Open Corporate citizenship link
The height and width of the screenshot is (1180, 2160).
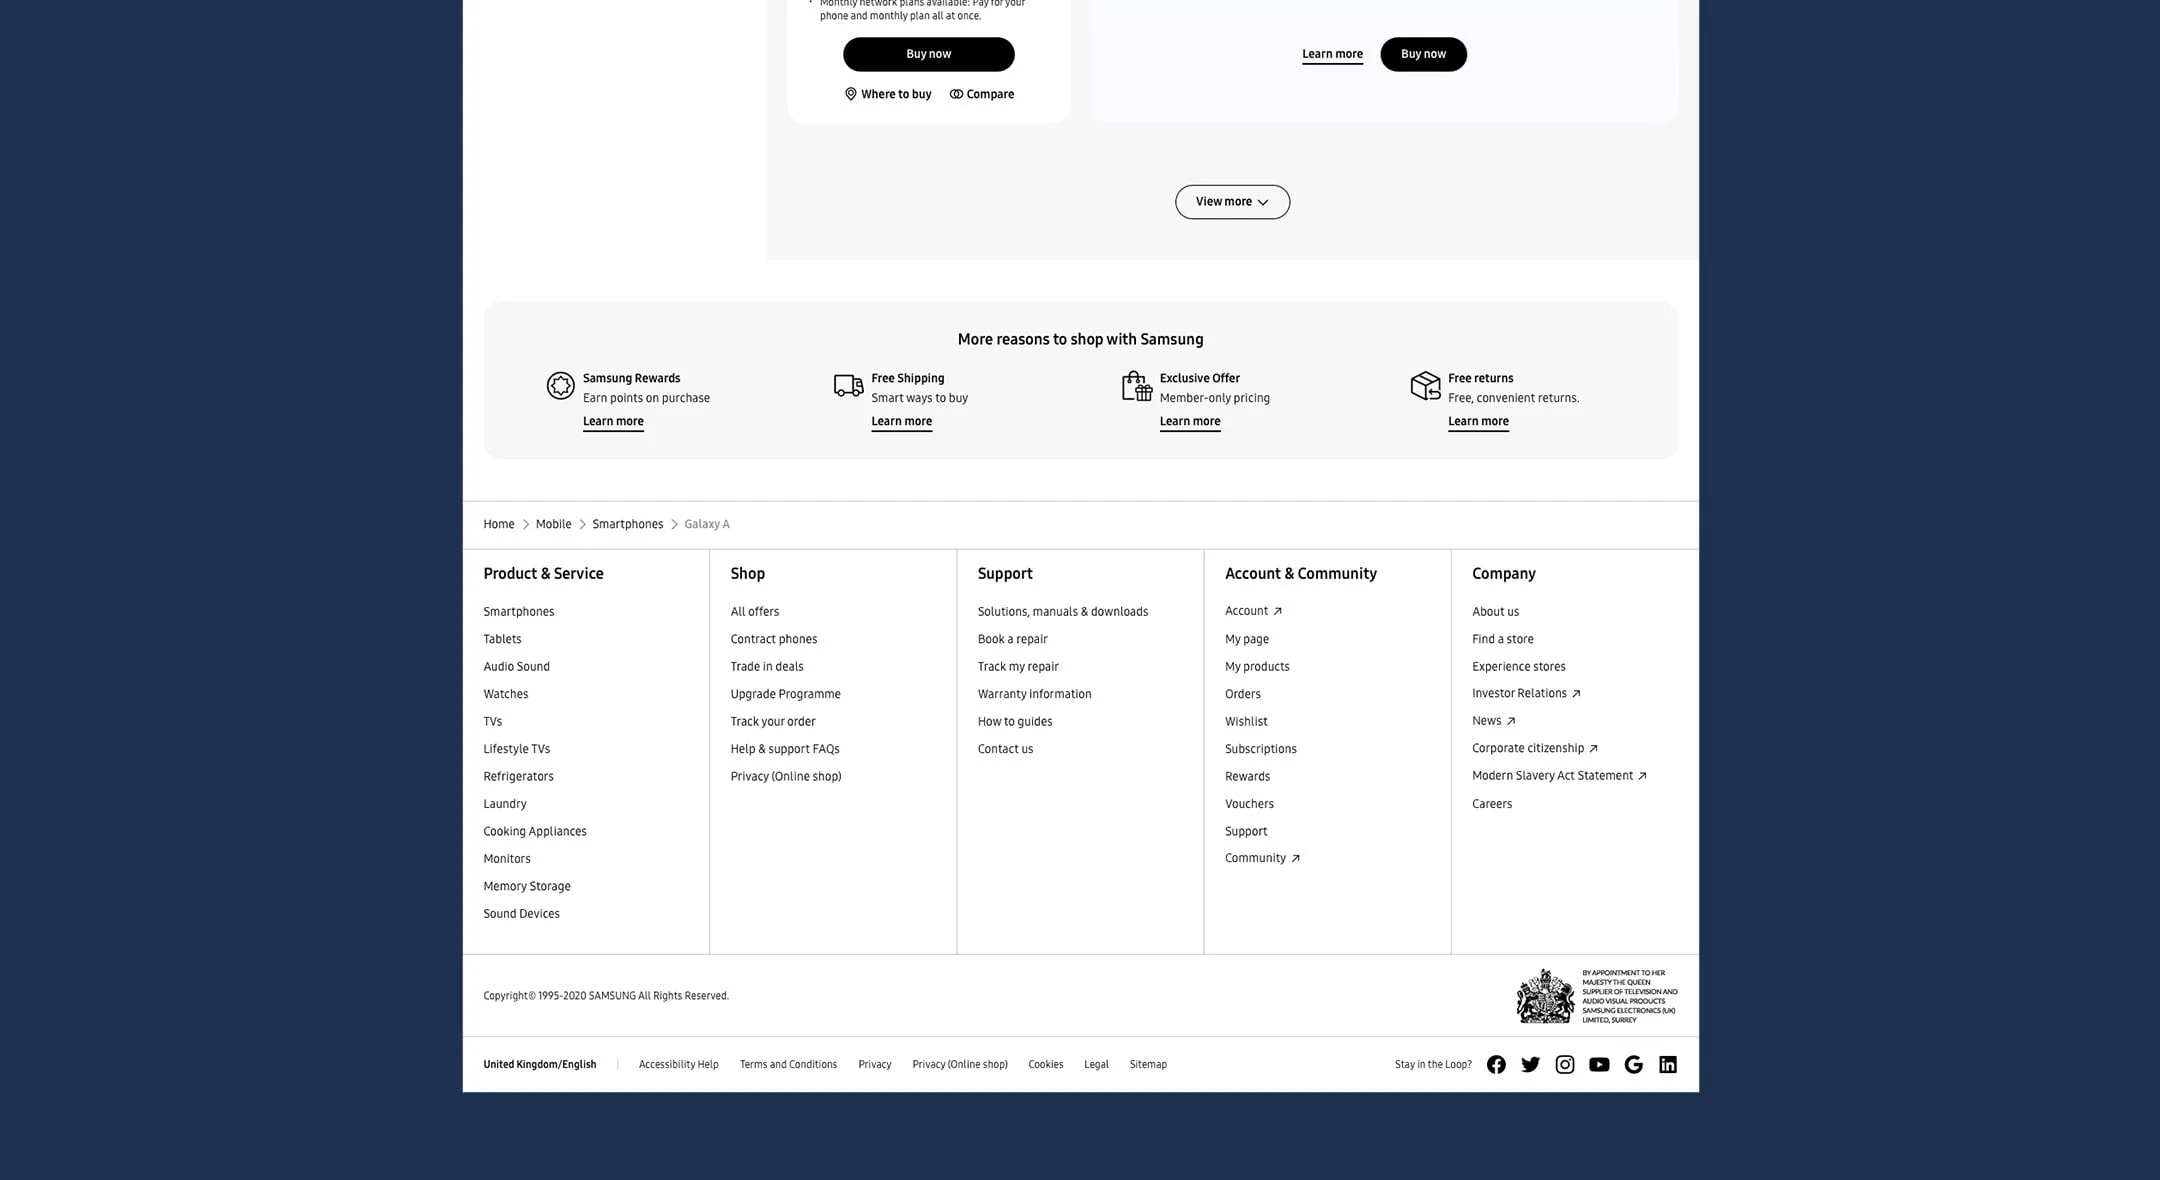coord(1535,748)
